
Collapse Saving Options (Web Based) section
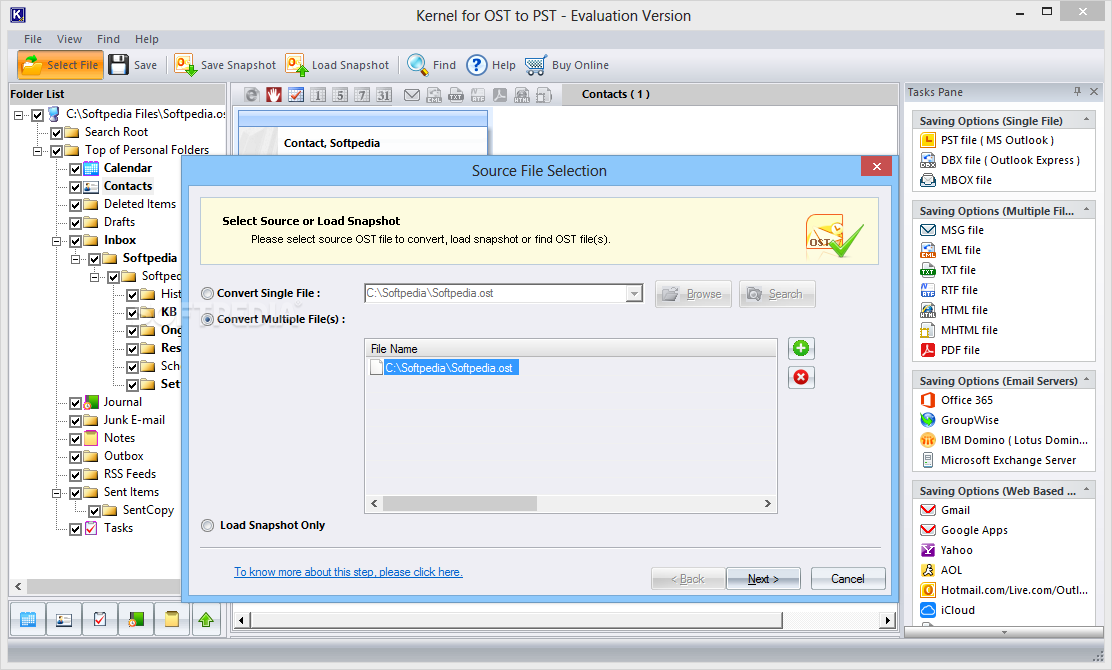tap(1086, 491)
